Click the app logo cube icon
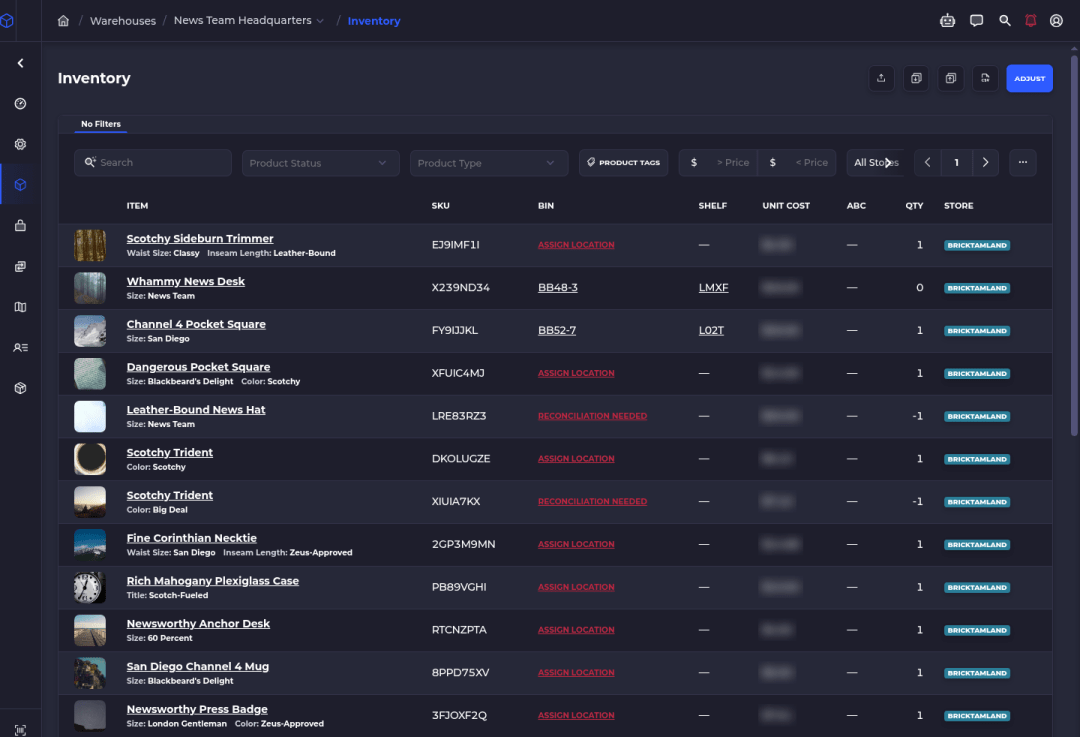The height and width of the screenshot is (737, 1080). [x=7, y=21]
